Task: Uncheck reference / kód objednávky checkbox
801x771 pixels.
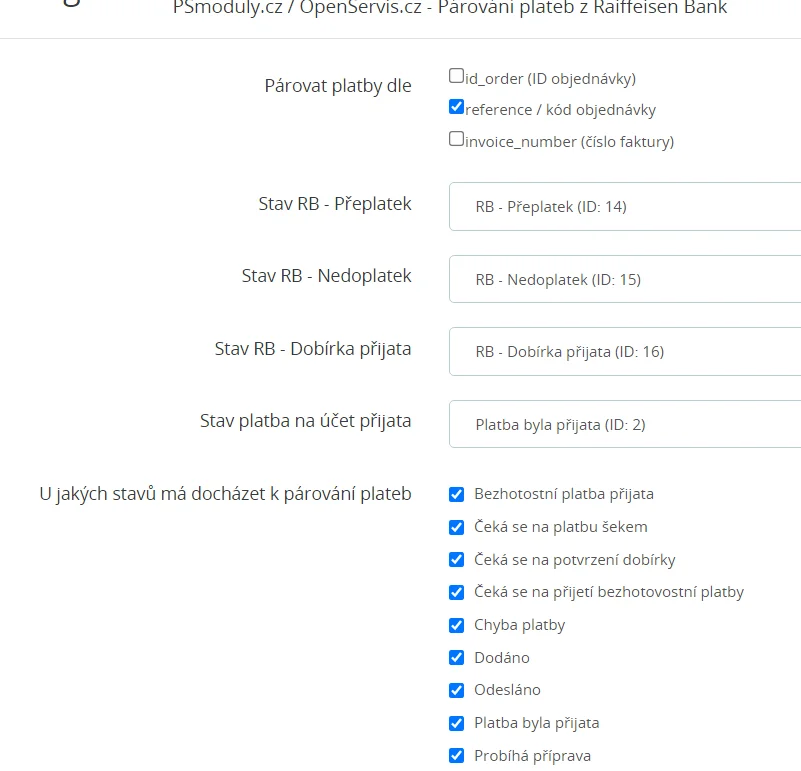Action: tap(457, 108)
